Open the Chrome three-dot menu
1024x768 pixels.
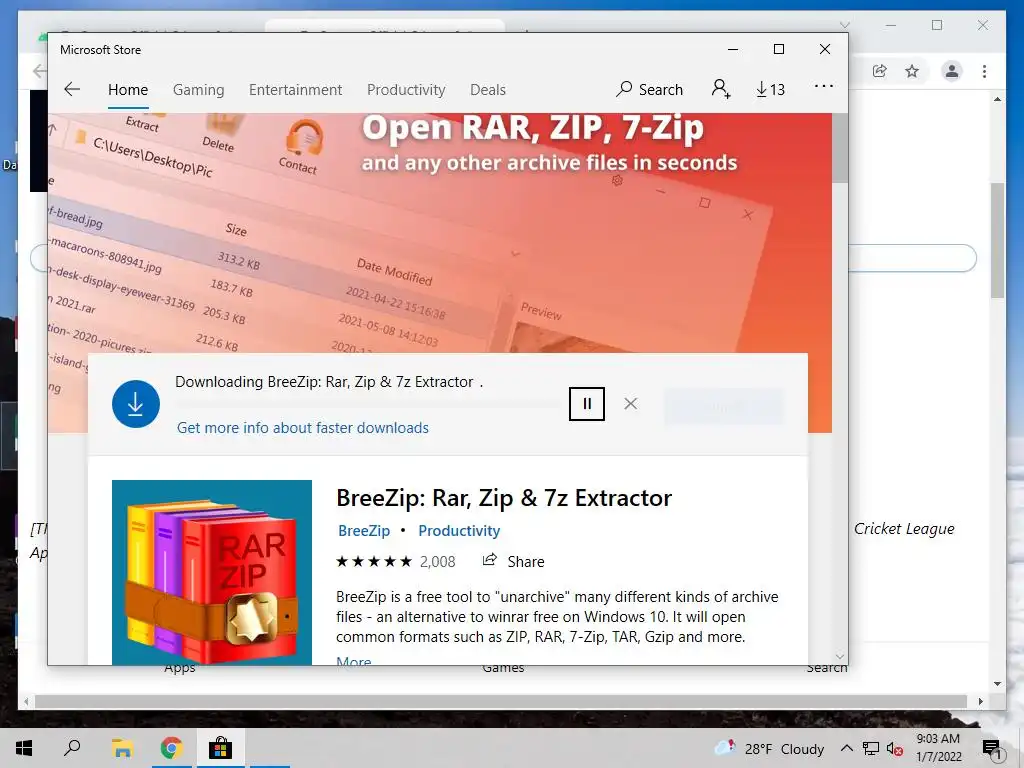[x=984, y=71]
